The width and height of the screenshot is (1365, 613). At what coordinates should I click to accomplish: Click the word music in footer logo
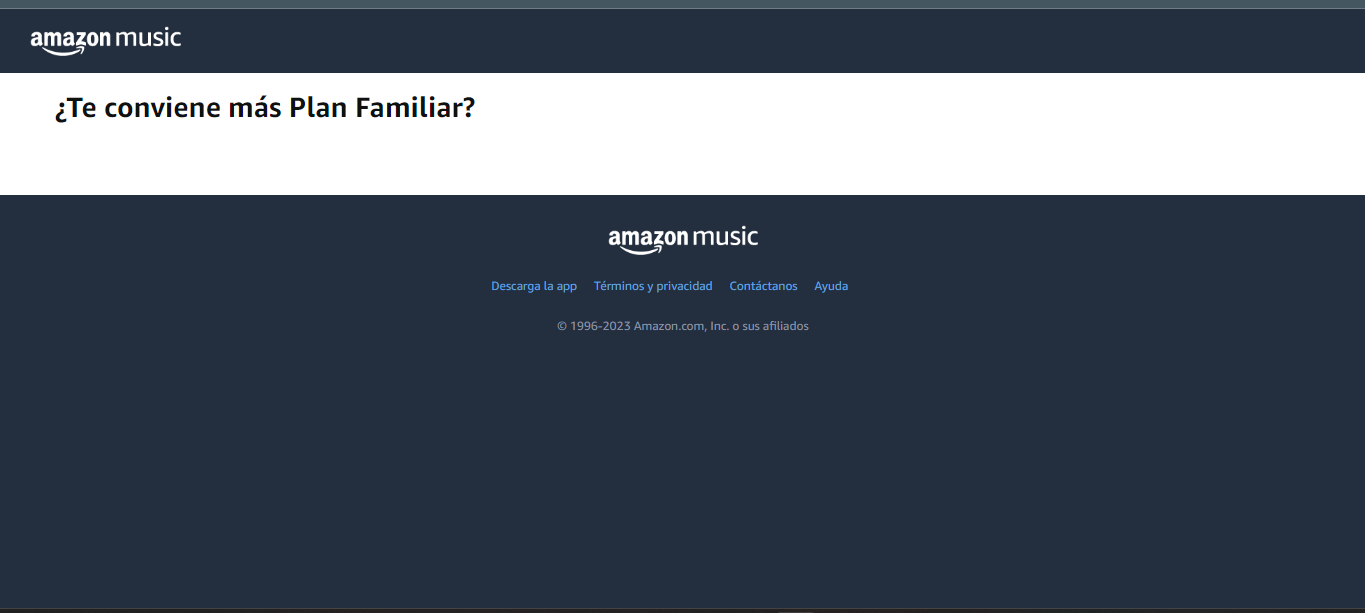[726, 237]
